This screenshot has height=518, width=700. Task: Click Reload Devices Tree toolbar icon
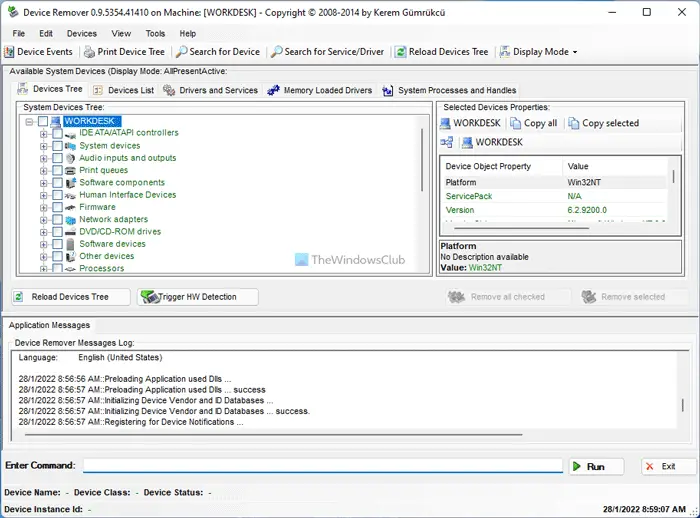[x=401, y=52]
